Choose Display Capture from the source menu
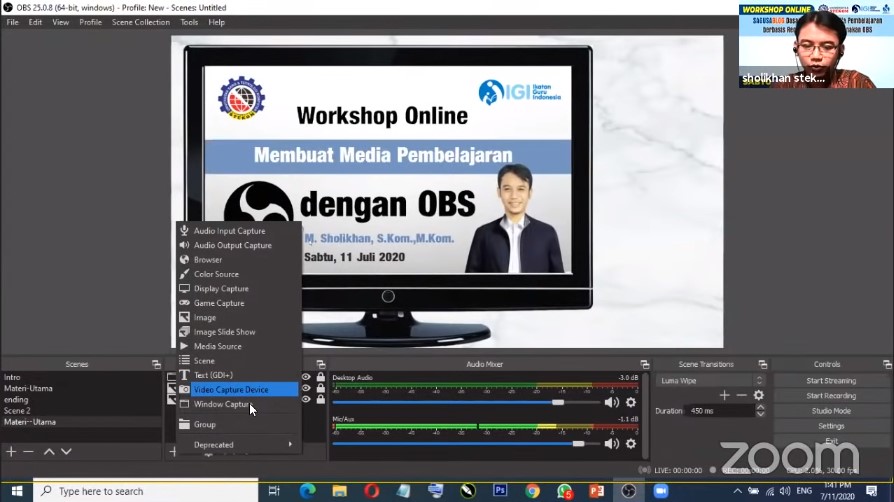This screenshot has width=894, height=502. [239, 289]
